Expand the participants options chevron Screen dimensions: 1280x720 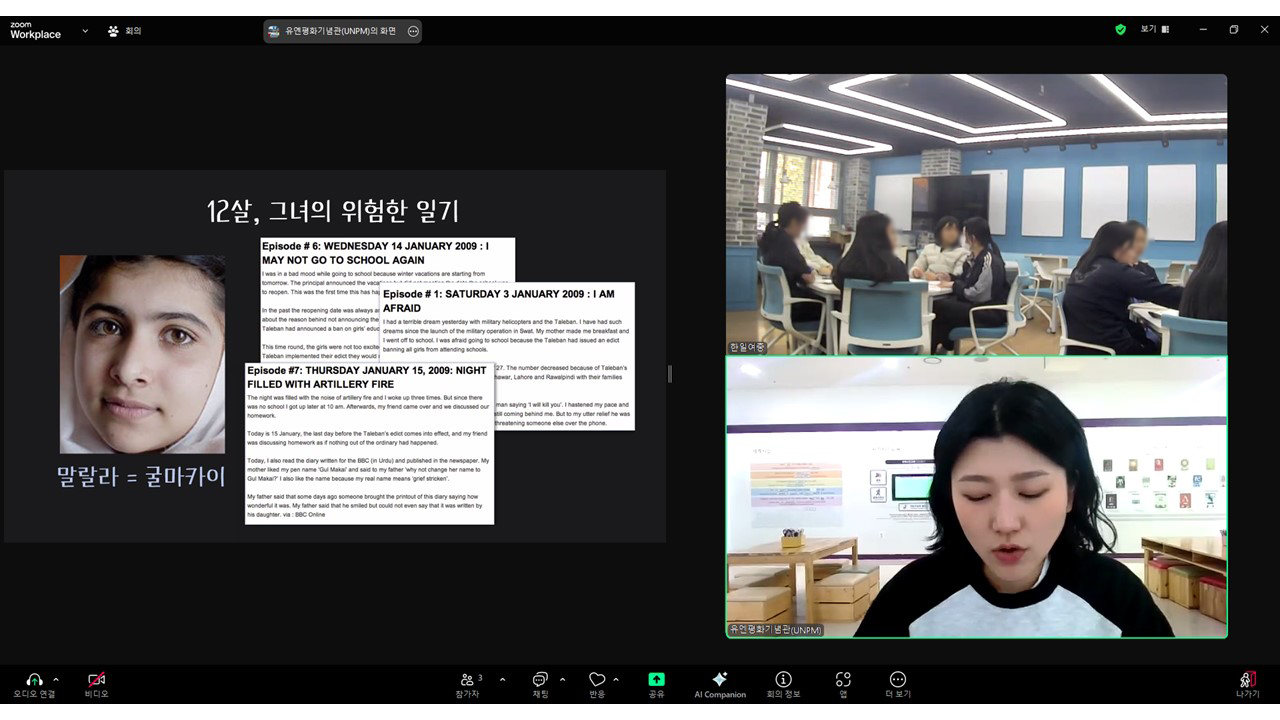[502, 679]
